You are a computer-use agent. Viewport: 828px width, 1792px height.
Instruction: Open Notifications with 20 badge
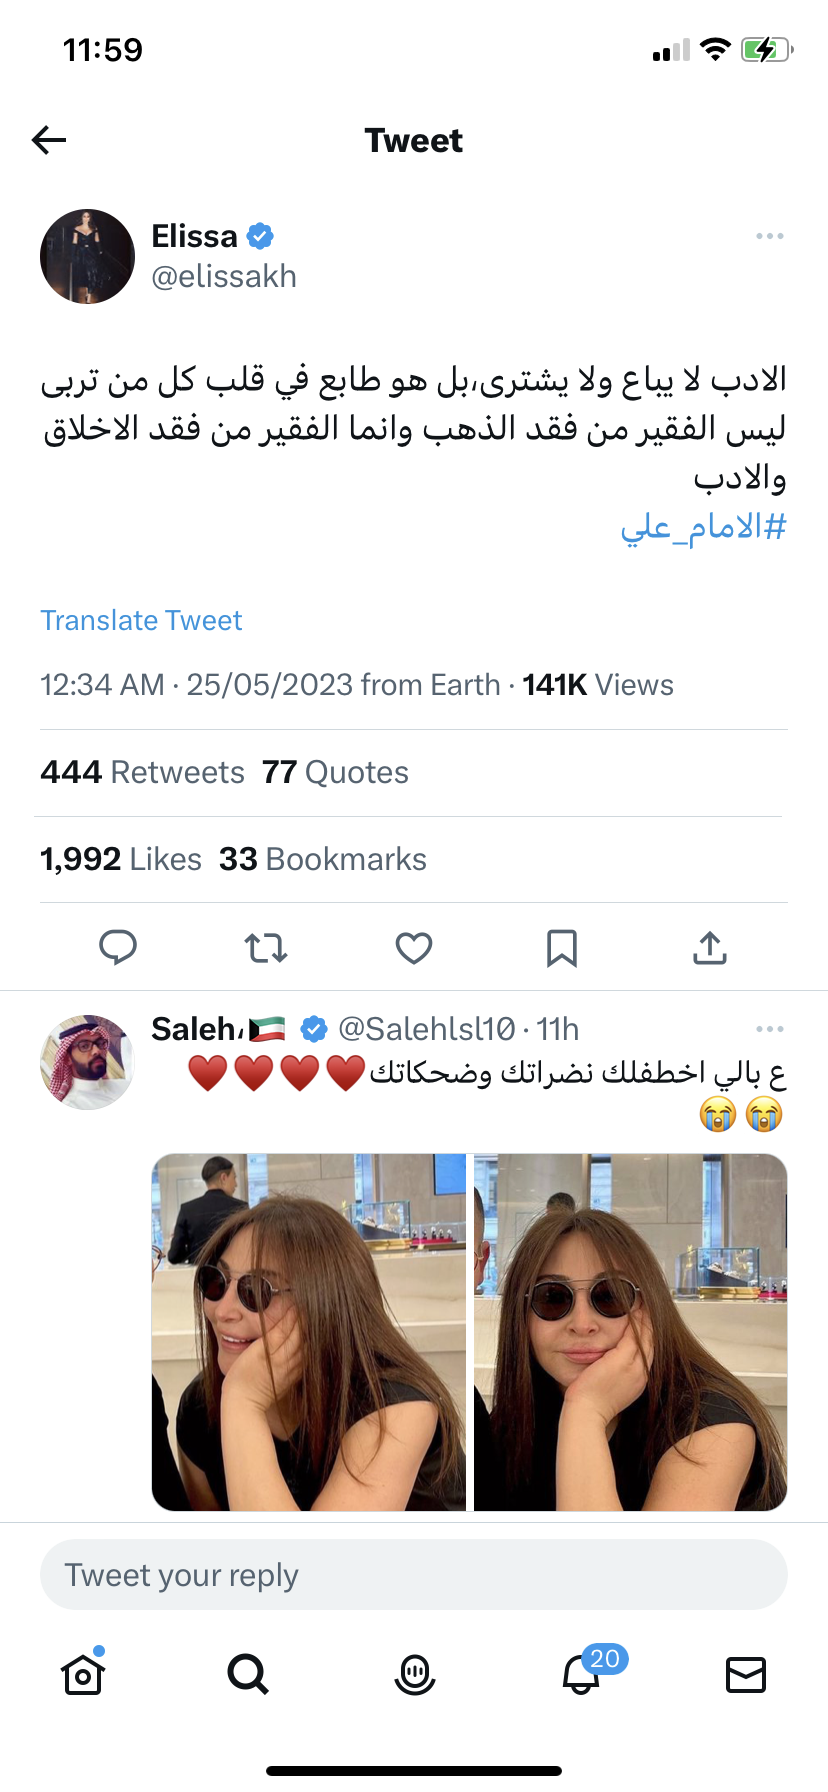[581, 1674]
